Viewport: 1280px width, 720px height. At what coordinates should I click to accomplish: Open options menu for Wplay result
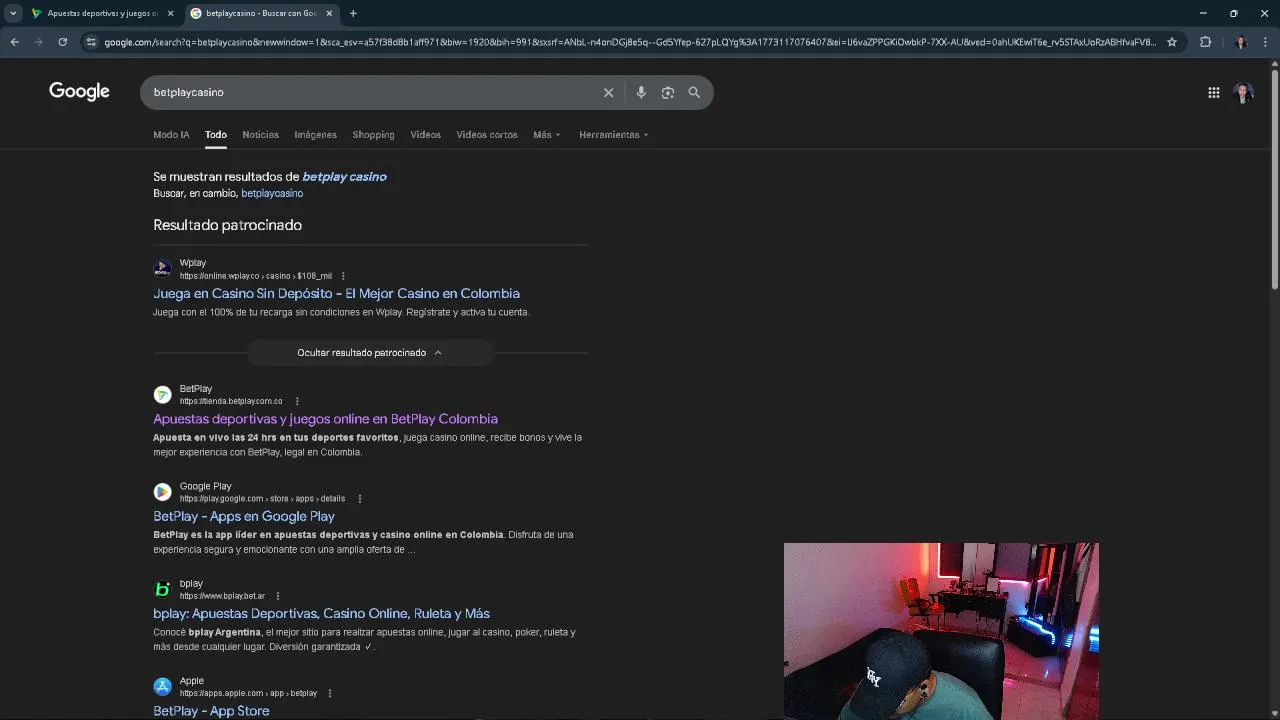(x=343, y=276)
